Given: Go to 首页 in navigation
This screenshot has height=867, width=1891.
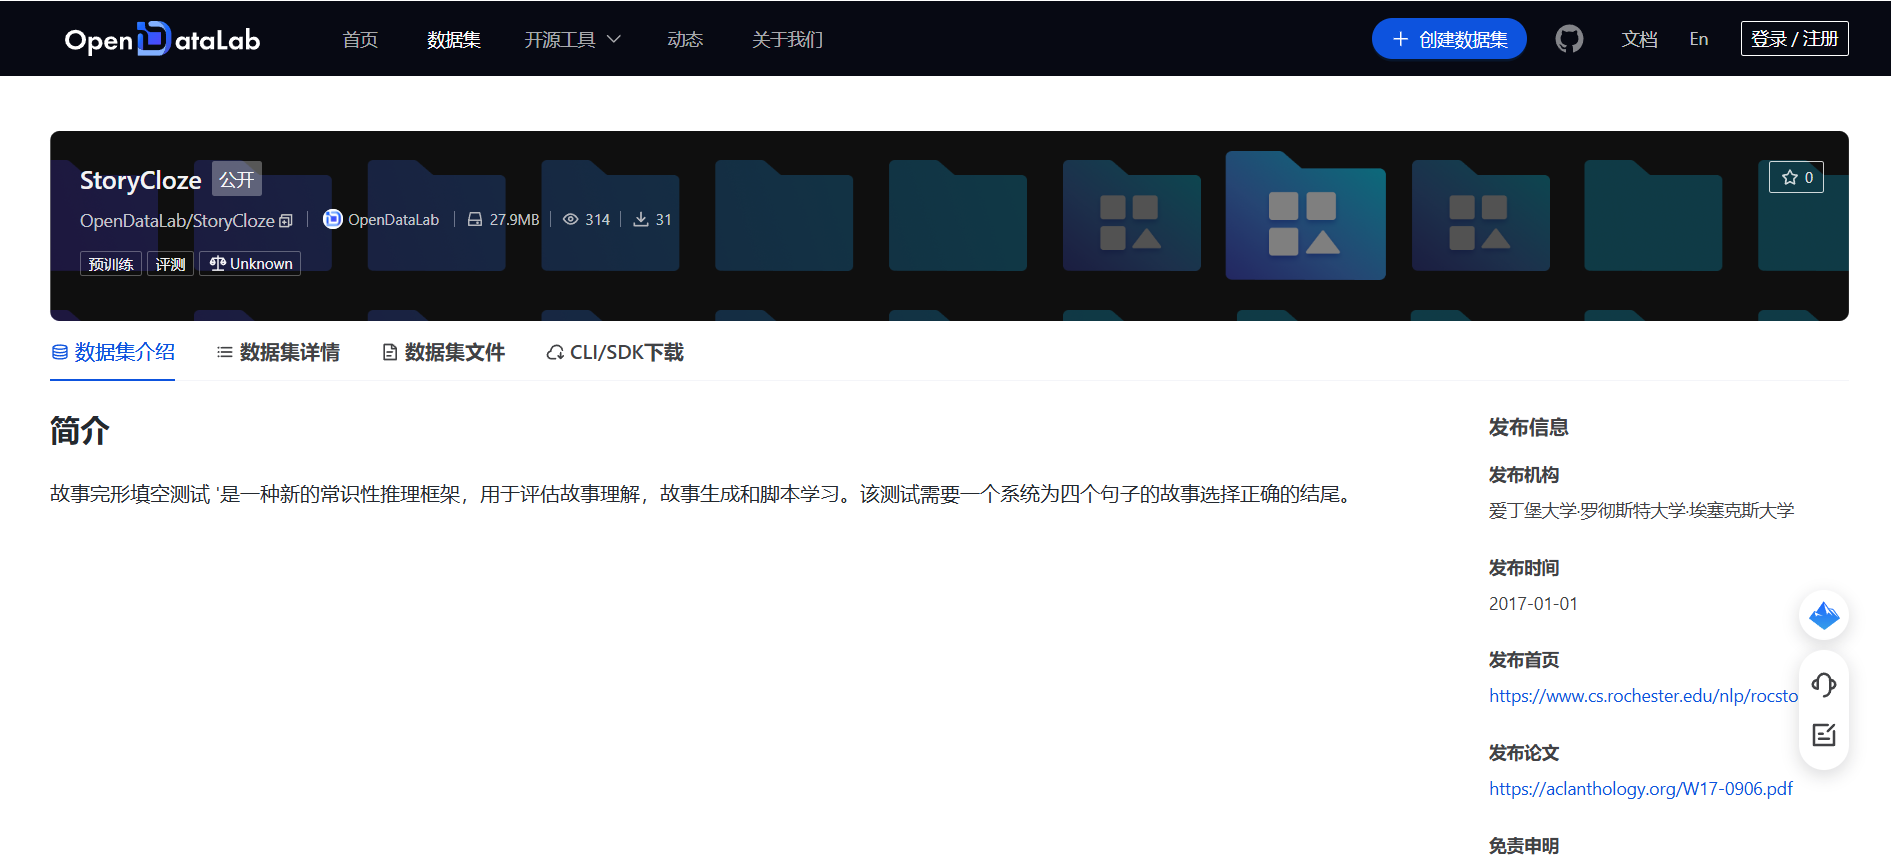Looking at the screenshot, I should (x=360, y=39).
